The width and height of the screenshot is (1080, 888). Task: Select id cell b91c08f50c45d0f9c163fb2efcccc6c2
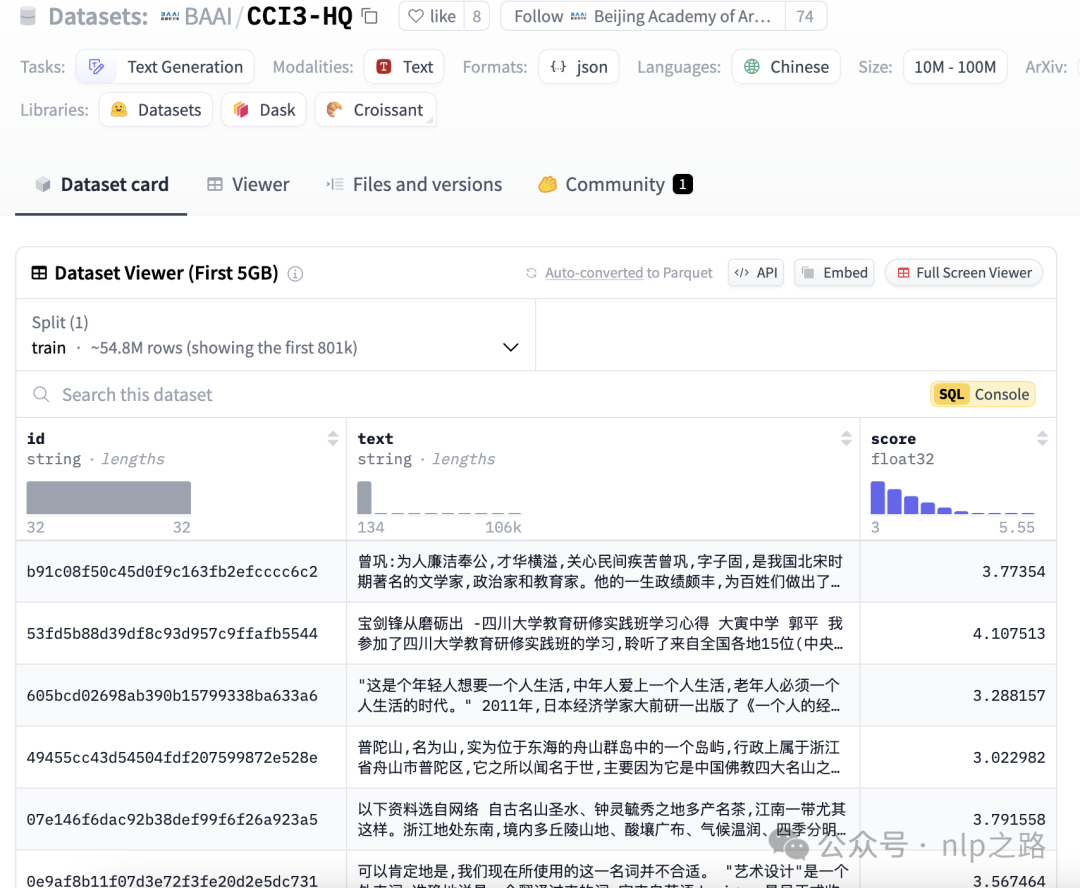click(172, 572)
